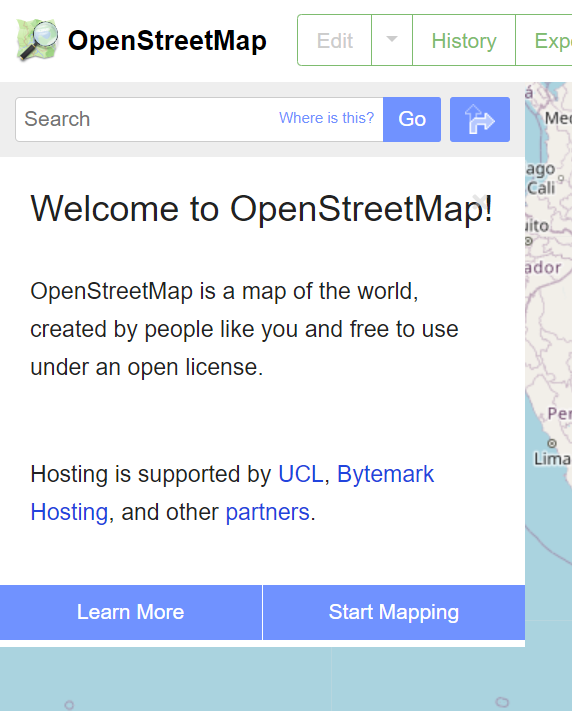Click the Go search button
The image size is (572, 711).
point(412,119)
